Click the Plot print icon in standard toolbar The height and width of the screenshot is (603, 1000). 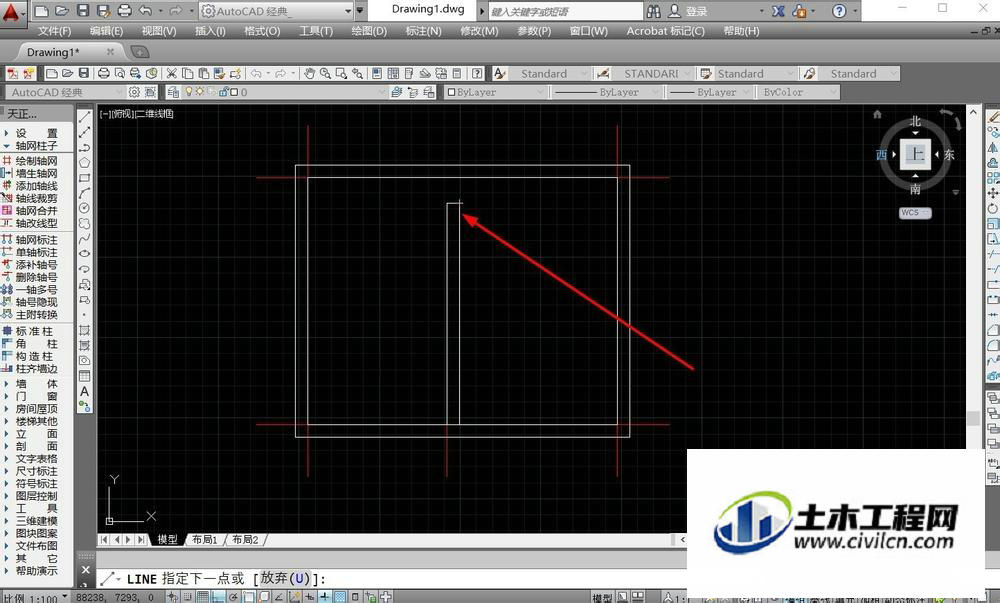tap(103, 73)
